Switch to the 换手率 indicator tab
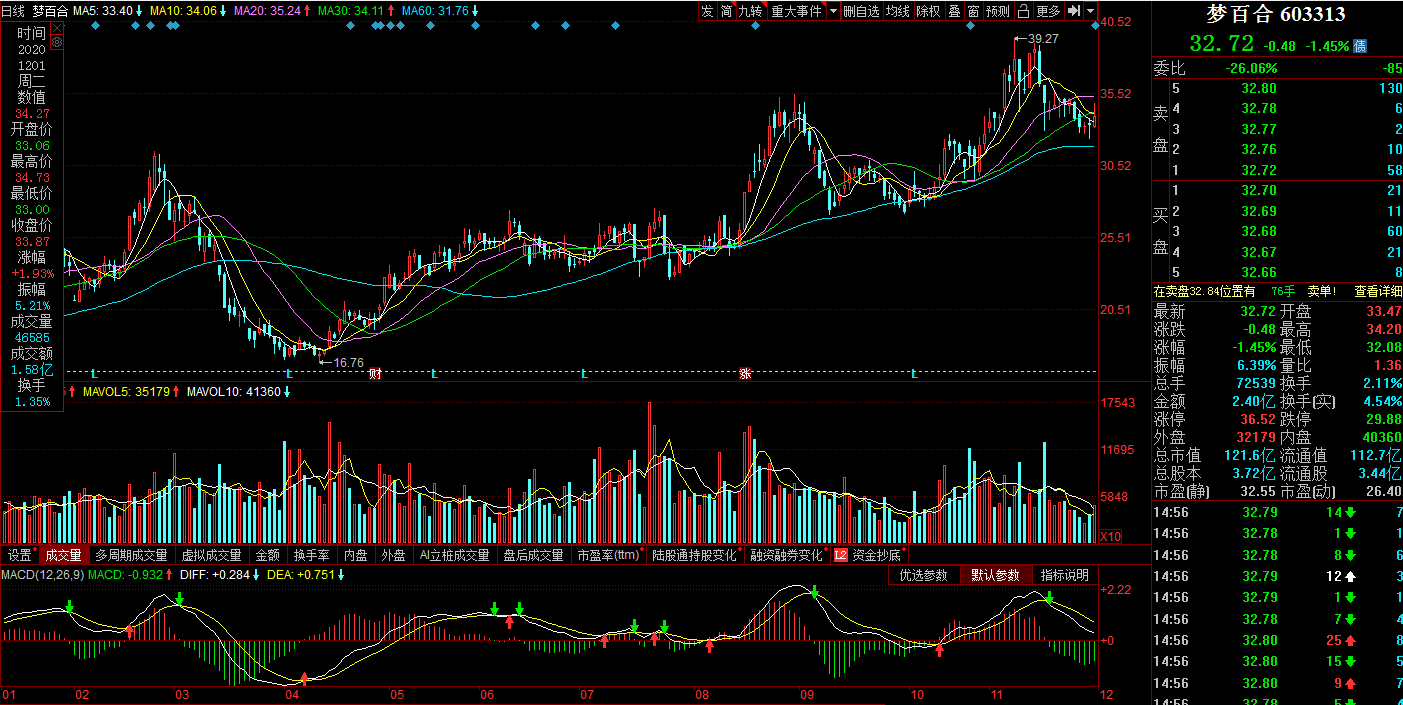 coord(311,555)
